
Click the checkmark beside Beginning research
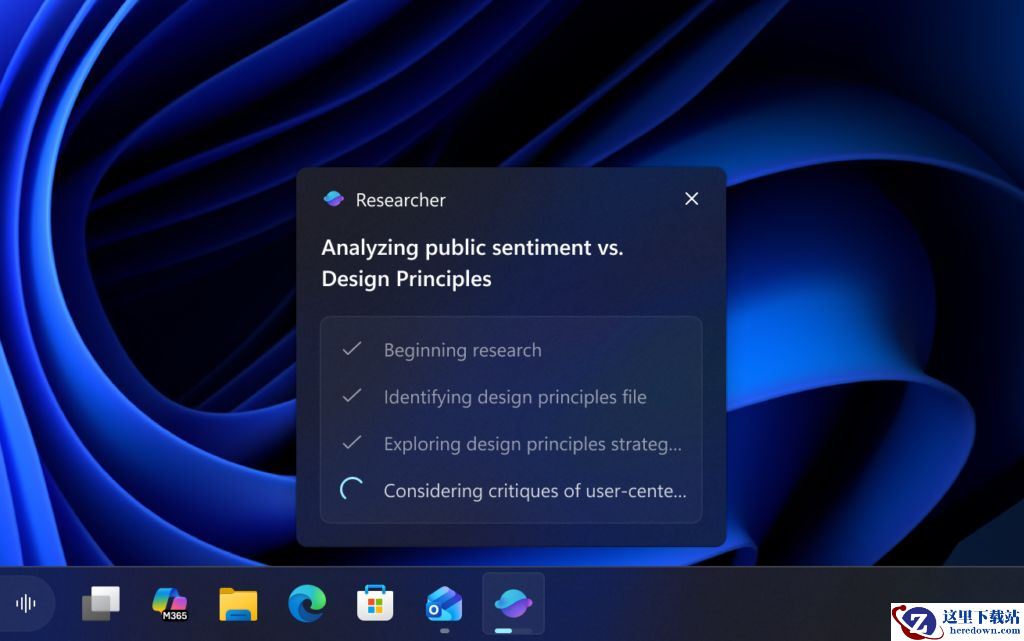pos(351,349)
